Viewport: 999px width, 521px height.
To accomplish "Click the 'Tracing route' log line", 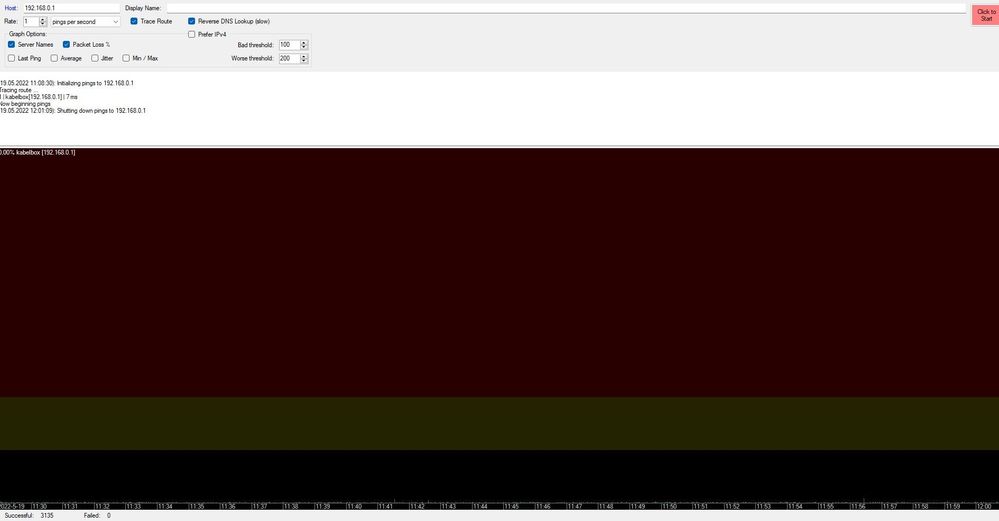I will pyautogui.click(x=19, y=90).
